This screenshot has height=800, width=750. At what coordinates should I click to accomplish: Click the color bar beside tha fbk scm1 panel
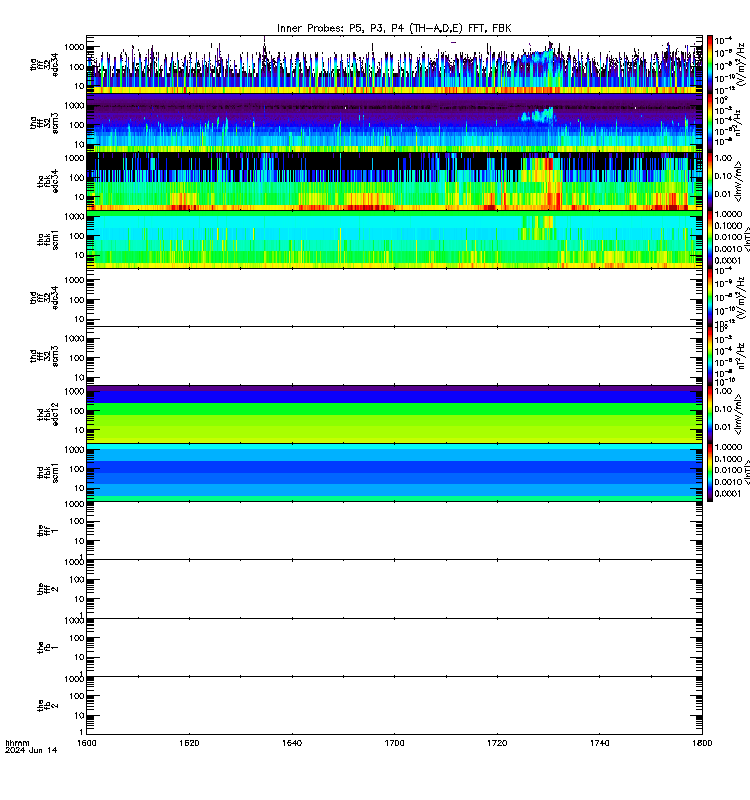710,239
